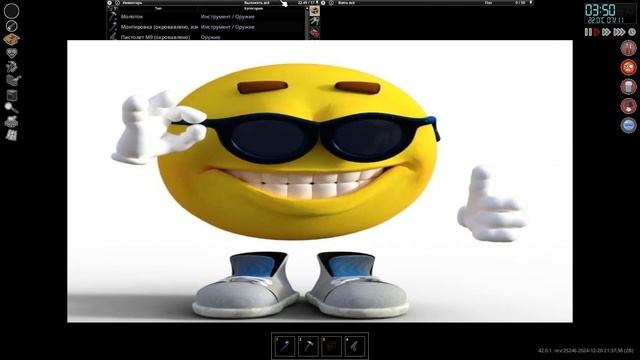640x360 pixels.
Task: Click the Взять всё loot button
Action: coord(346,3)
